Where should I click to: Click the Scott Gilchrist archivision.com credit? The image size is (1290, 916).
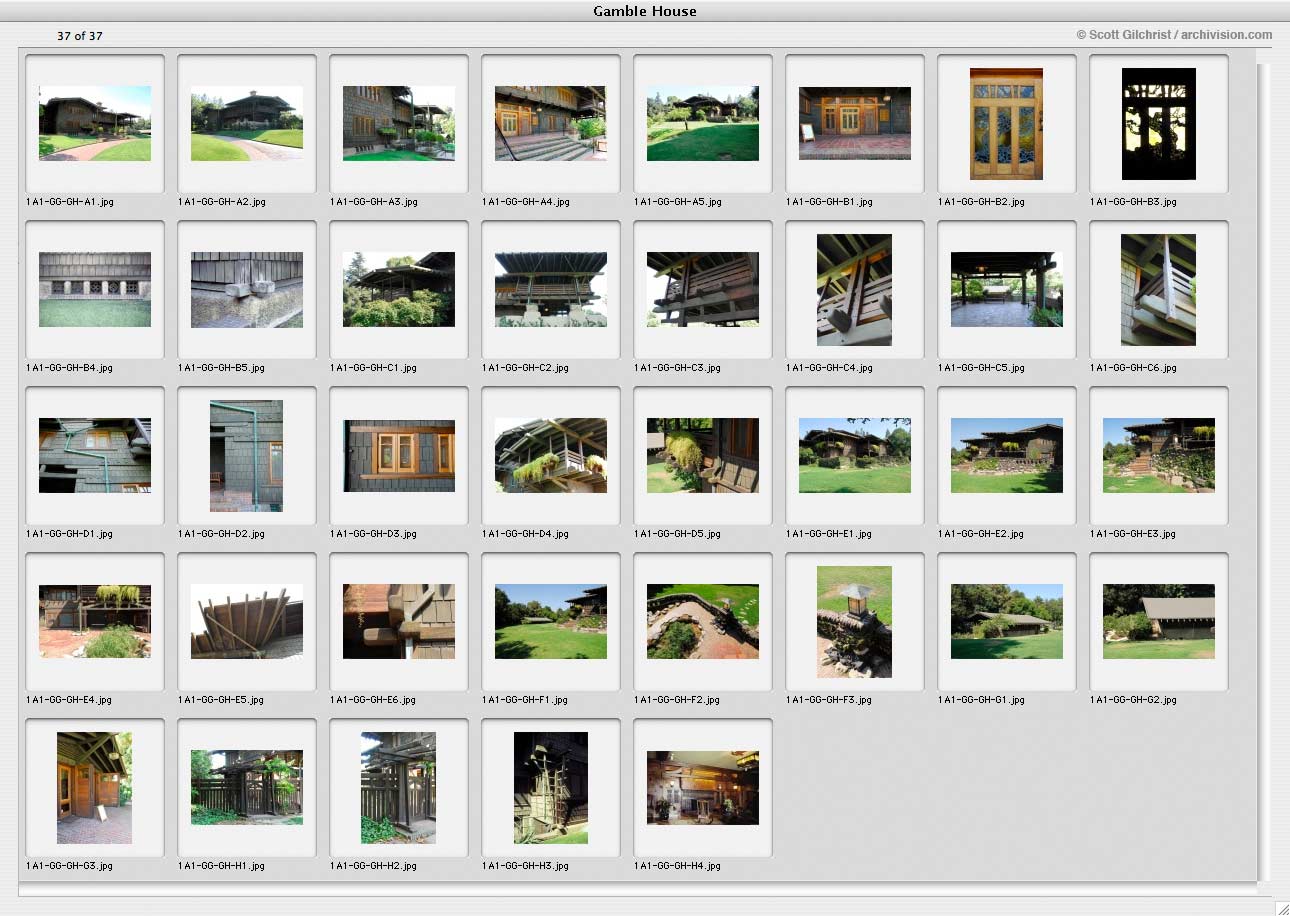(x=1174, y=34)
